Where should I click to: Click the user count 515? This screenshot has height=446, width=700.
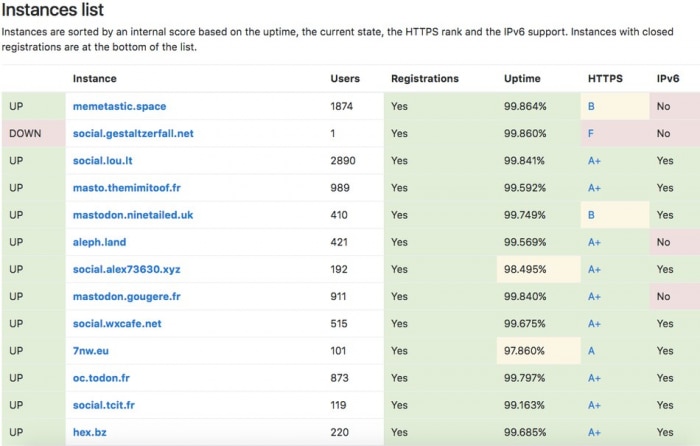339,324
